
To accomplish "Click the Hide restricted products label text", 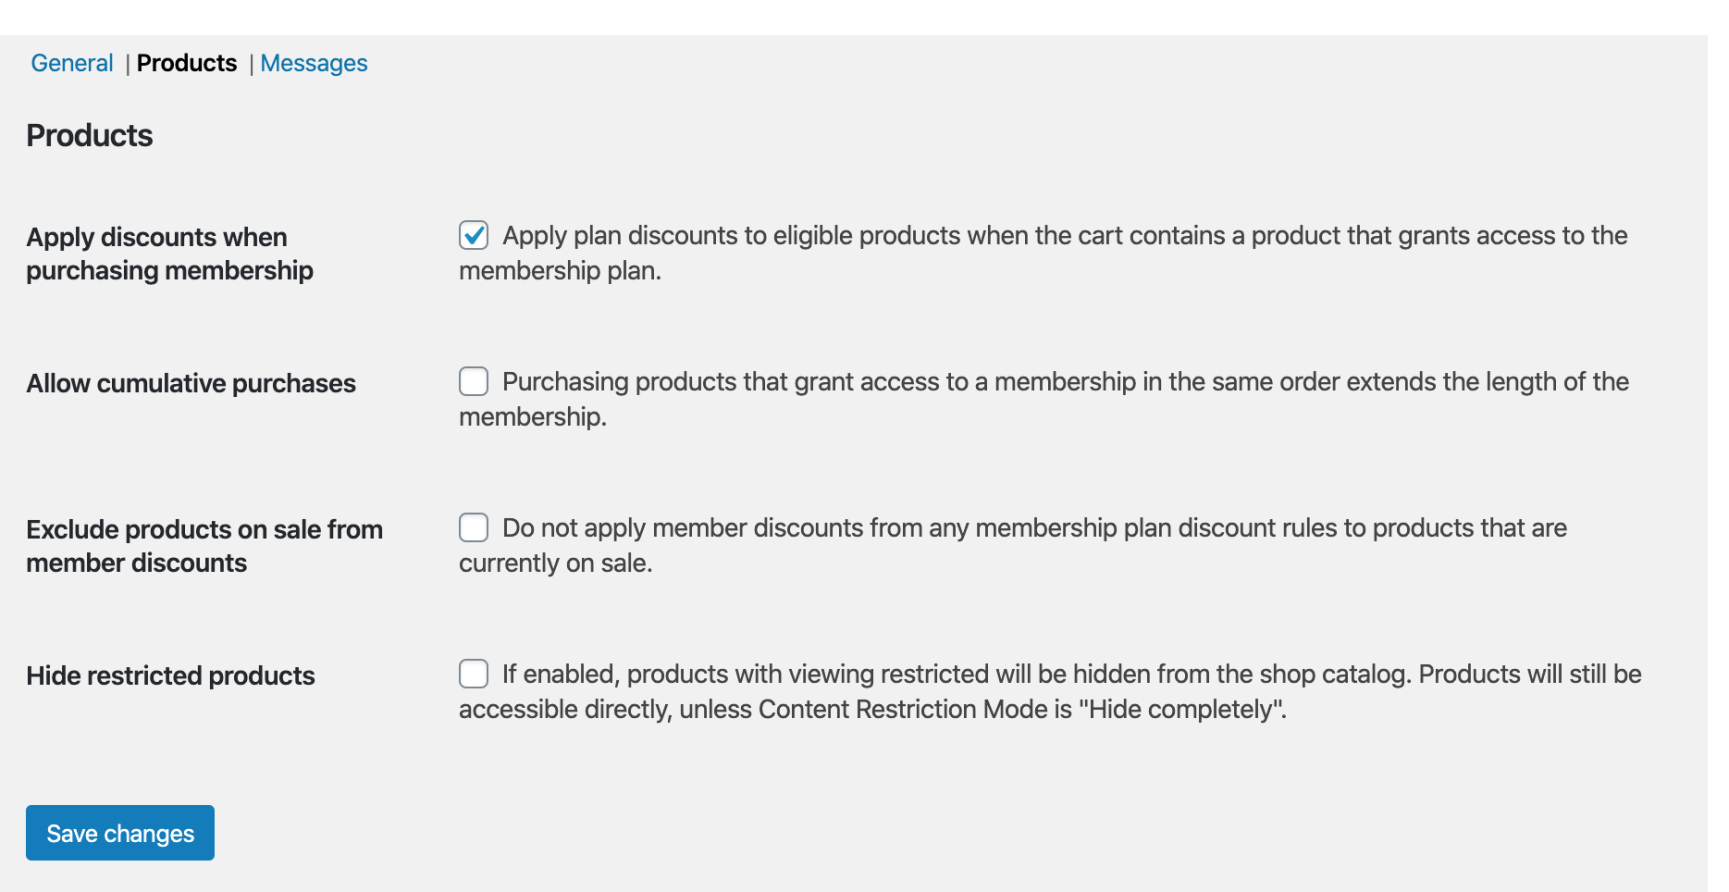I will [170, 675].
